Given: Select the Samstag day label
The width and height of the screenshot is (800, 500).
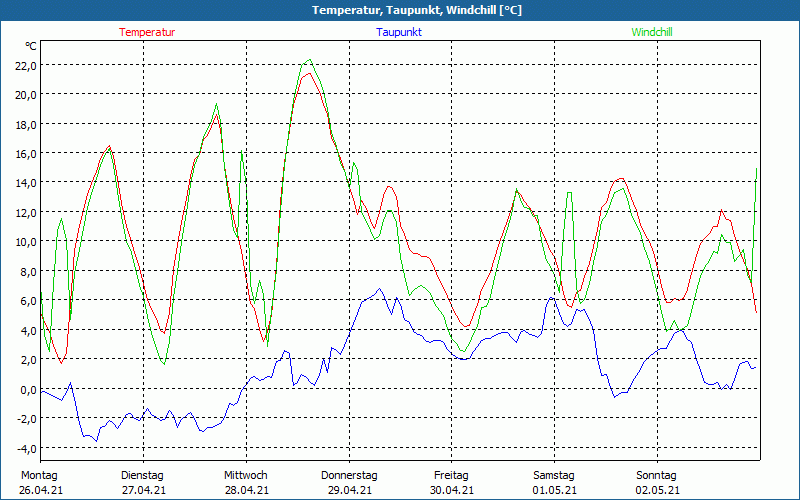Looking at the screenshot, I should point(554,475).
